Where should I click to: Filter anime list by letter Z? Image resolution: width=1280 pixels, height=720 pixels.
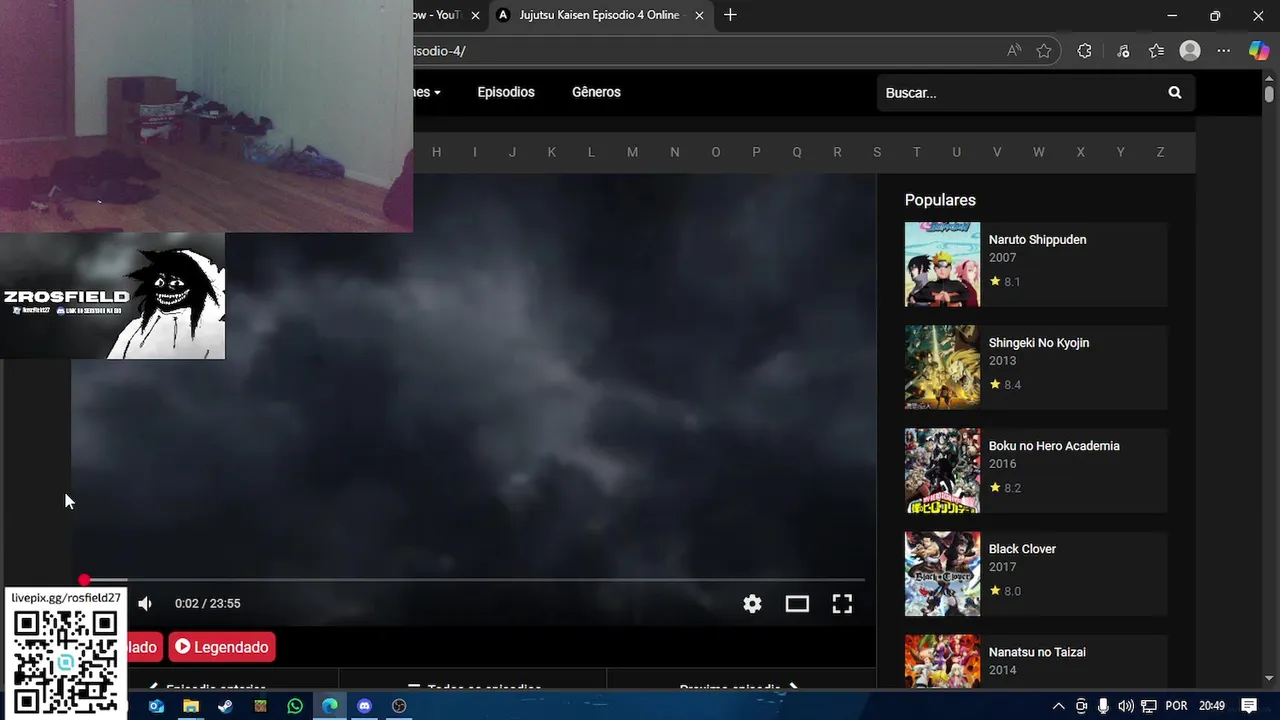(x=1160, y=152)
